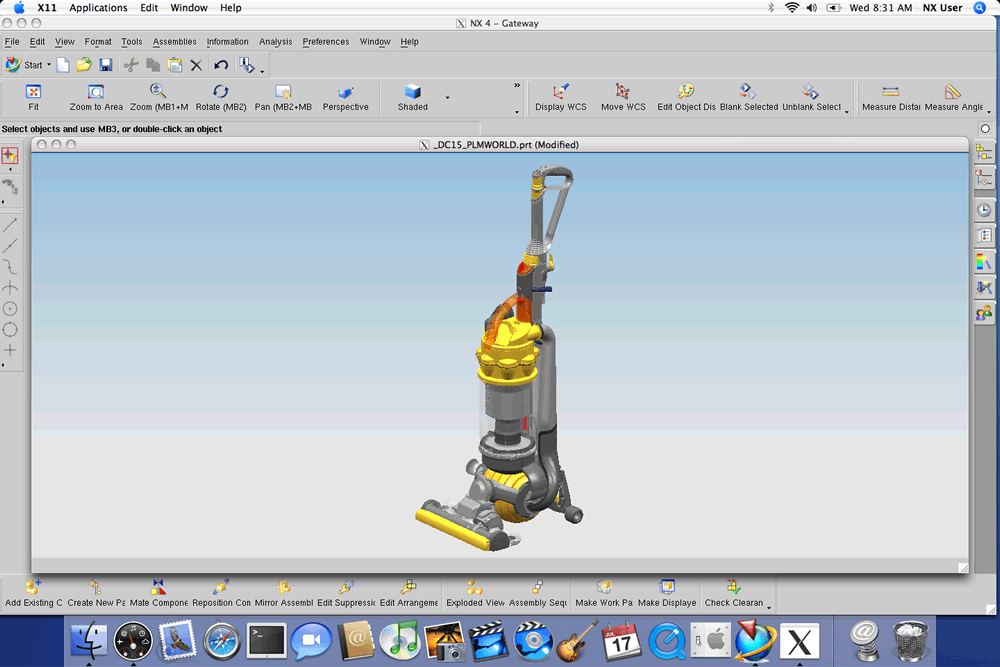The width and height of the screenshot is (1000, 667).
Task: Open the View menu
Action: (64, 41)
